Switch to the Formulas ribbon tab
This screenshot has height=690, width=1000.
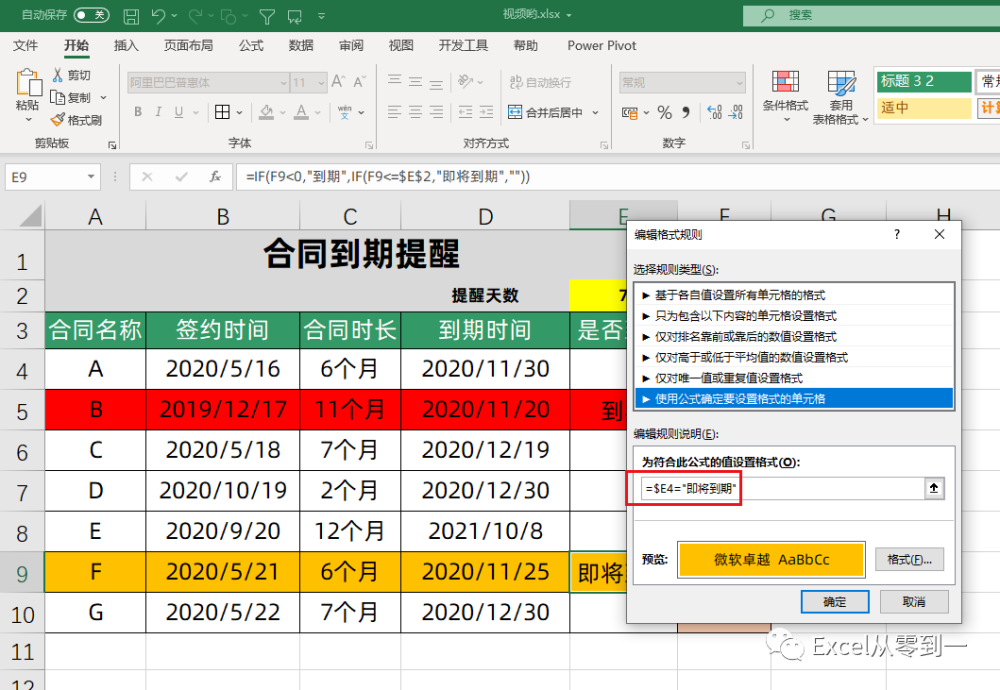click(251, 45)
